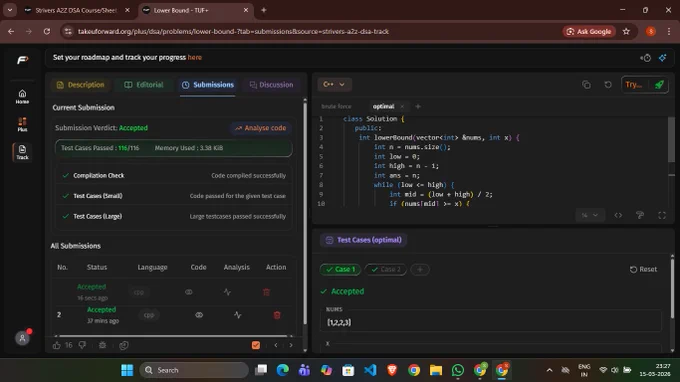This screenshot has width=680, height=382.
Task: Switch to the Editorial tab
Action: (144, 85)
